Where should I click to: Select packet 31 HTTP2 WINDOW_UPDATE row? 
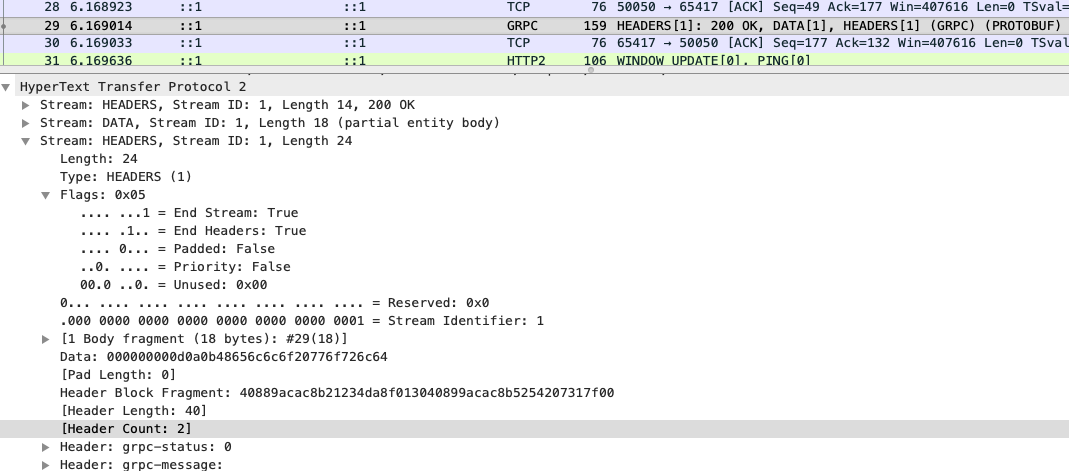tap(534, 60)
